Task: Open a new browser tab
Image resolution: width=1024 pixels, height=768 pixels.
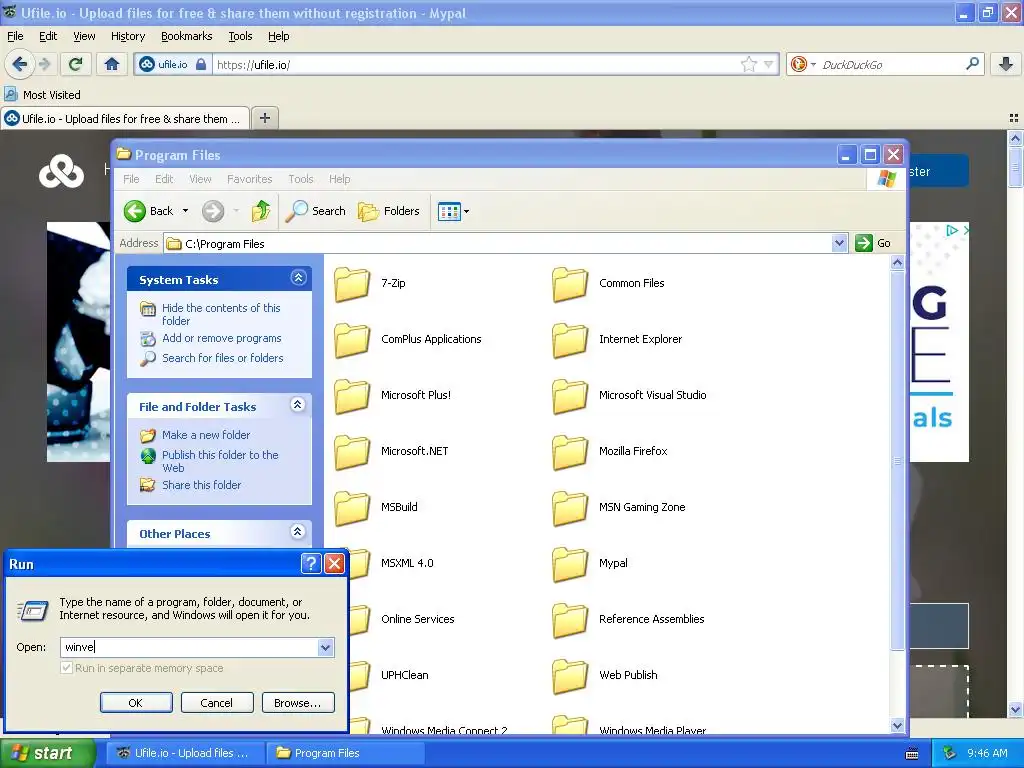Action: pyautogui.click(x=264, y=118)
